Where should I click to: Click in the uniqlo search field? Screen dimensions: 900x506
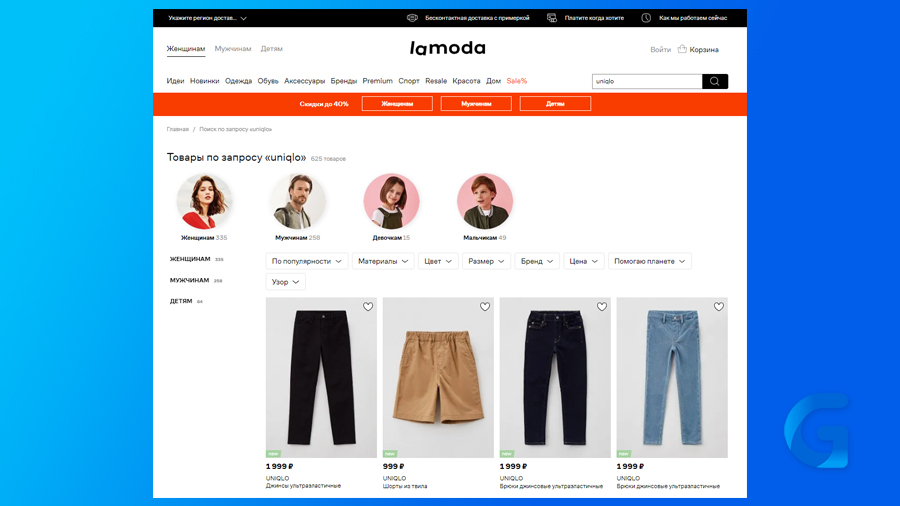[x=647, y=81]
